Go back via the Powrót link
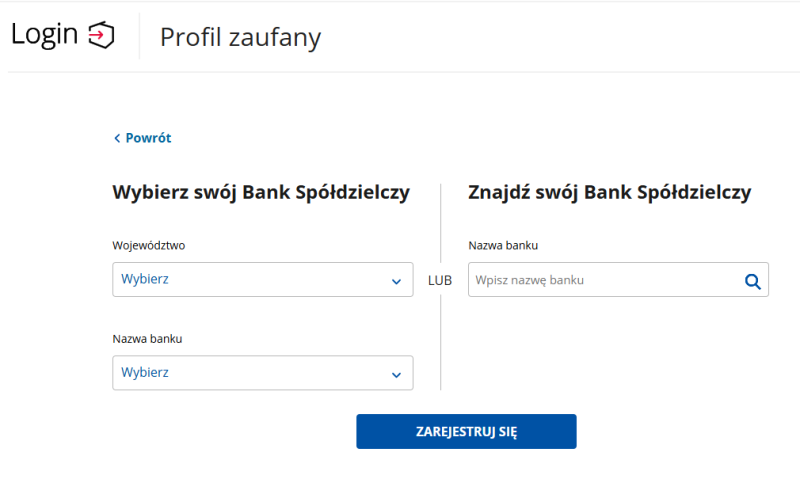 click(x=148, y=138)
